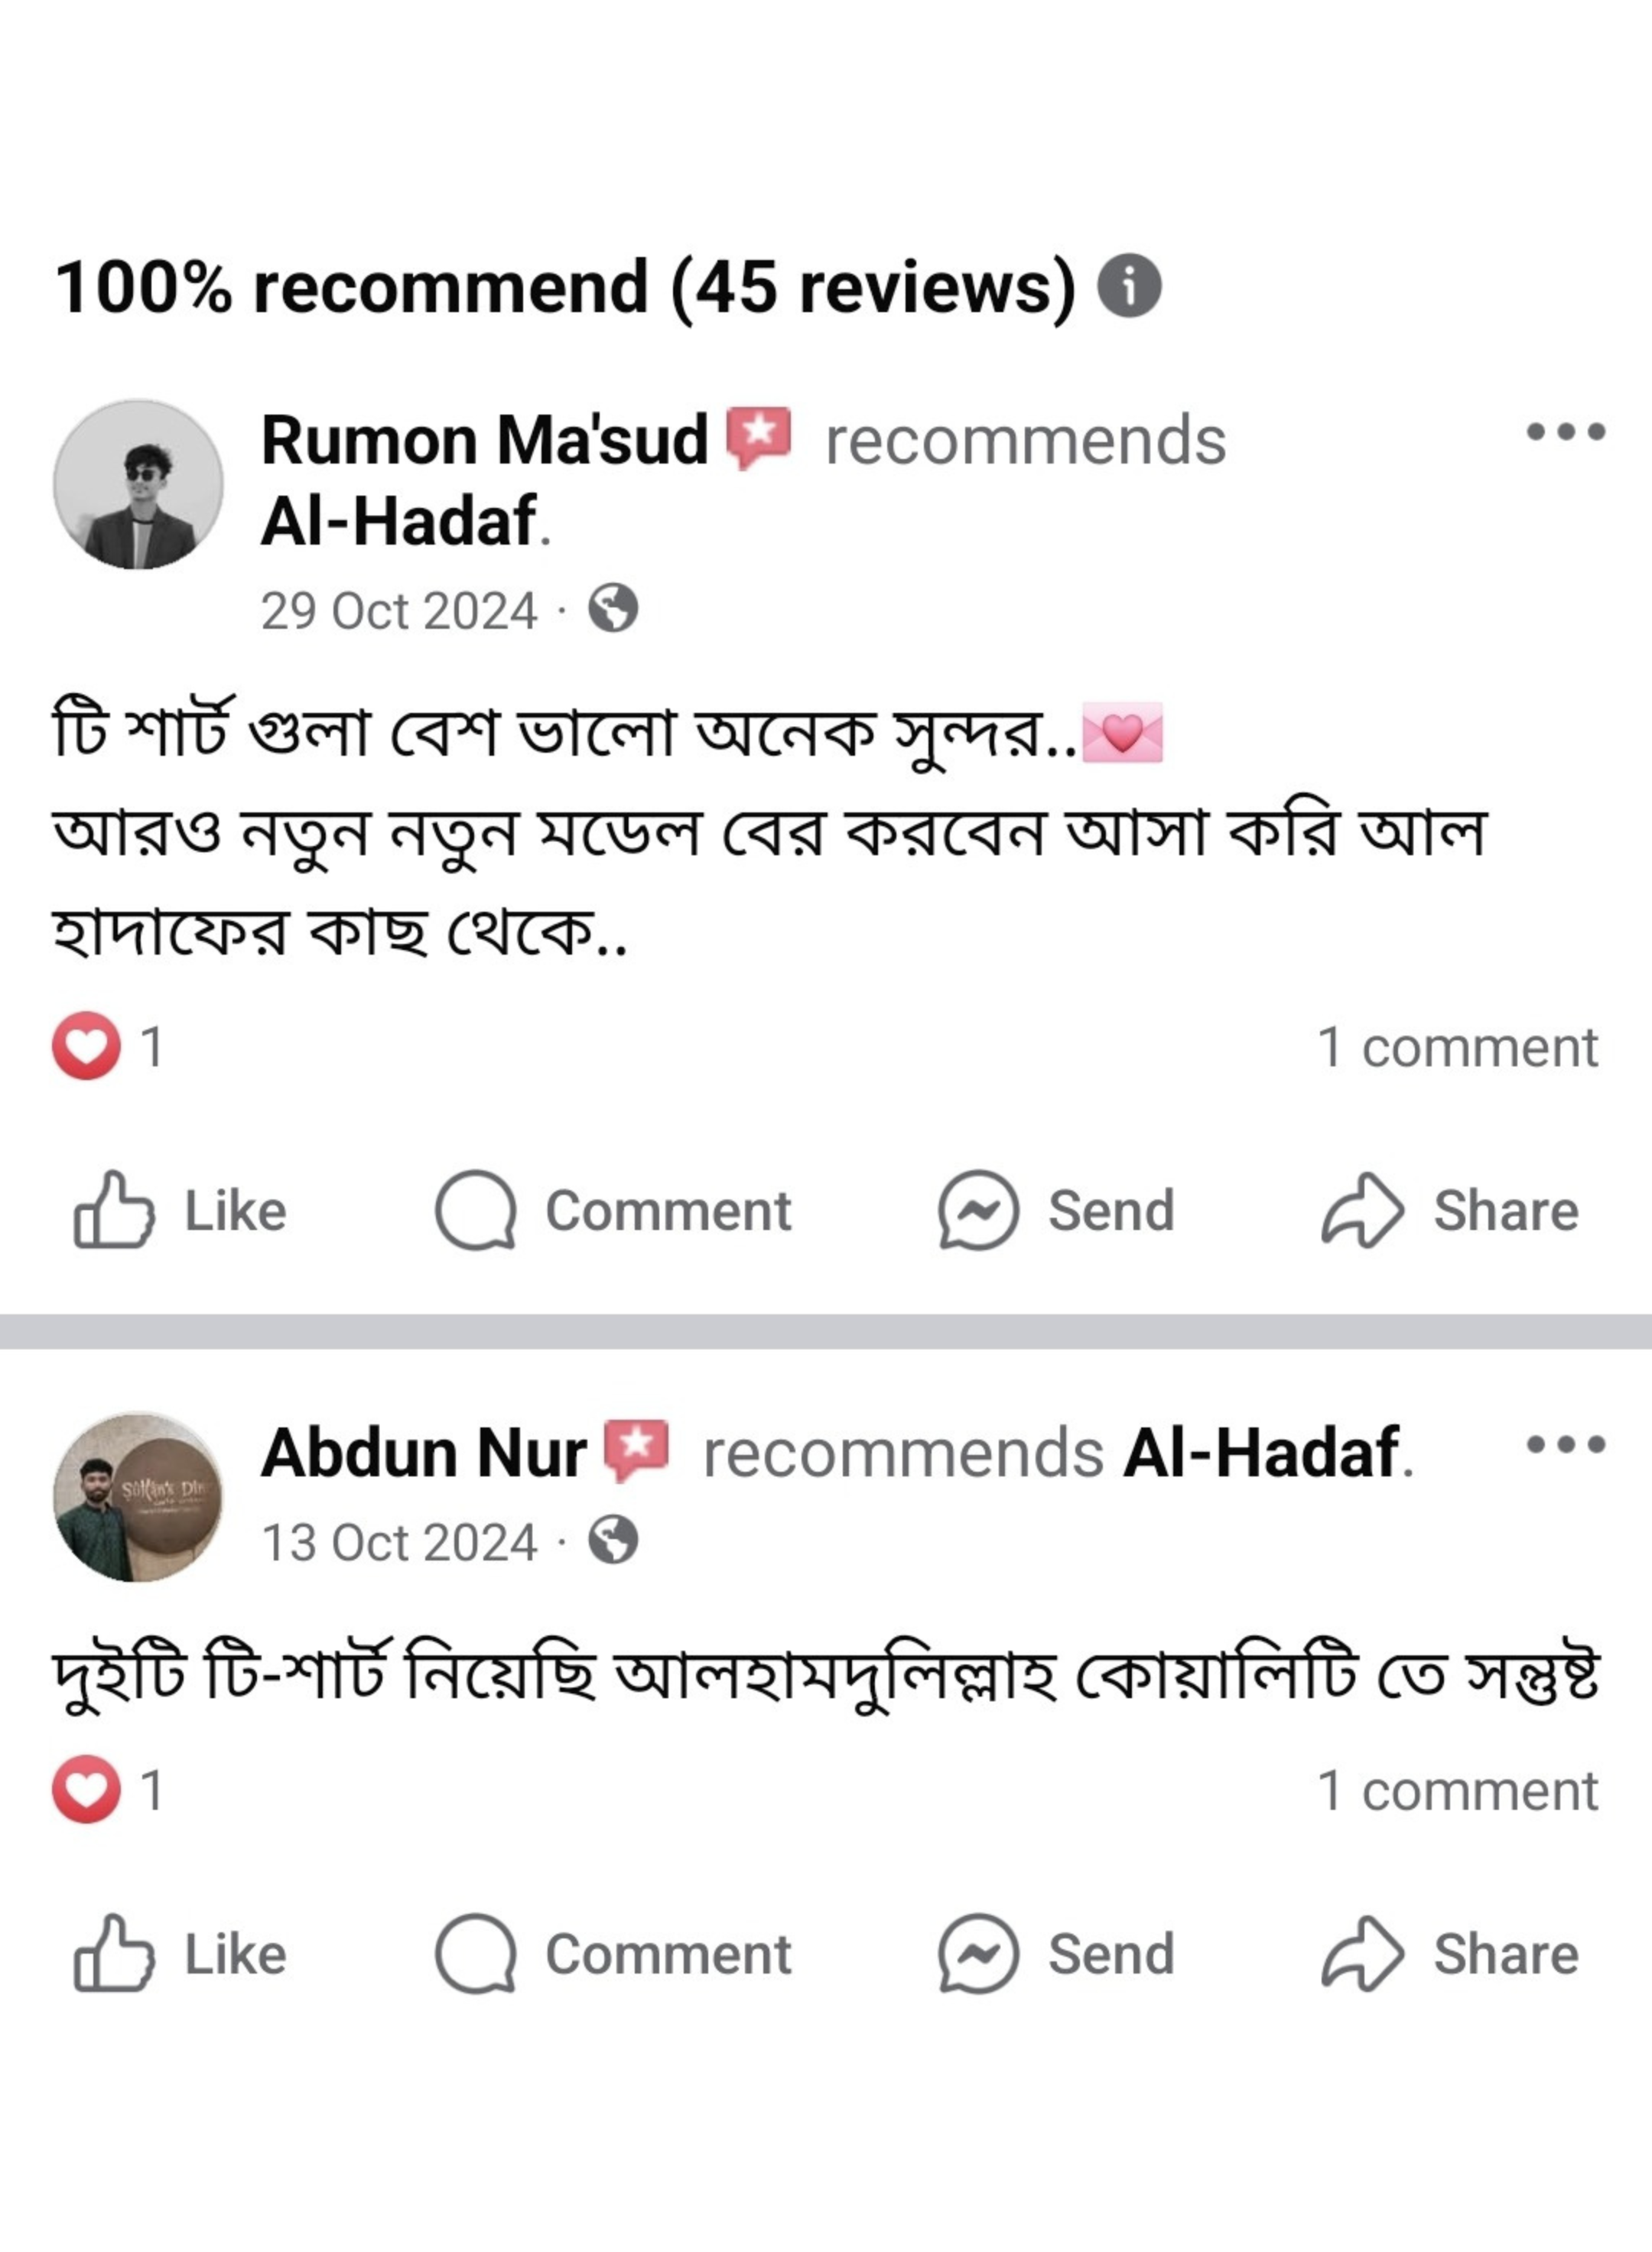Open the three-dot menu on Rumon Ma'sud's review
Image resolution: width=1652 pixels, height=2252 pixels.
tap(1565, 432)
